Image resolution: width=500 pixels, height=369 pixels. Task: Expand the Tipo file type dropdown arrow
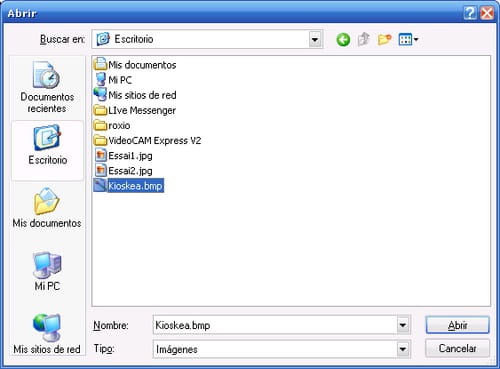[403, 349]
